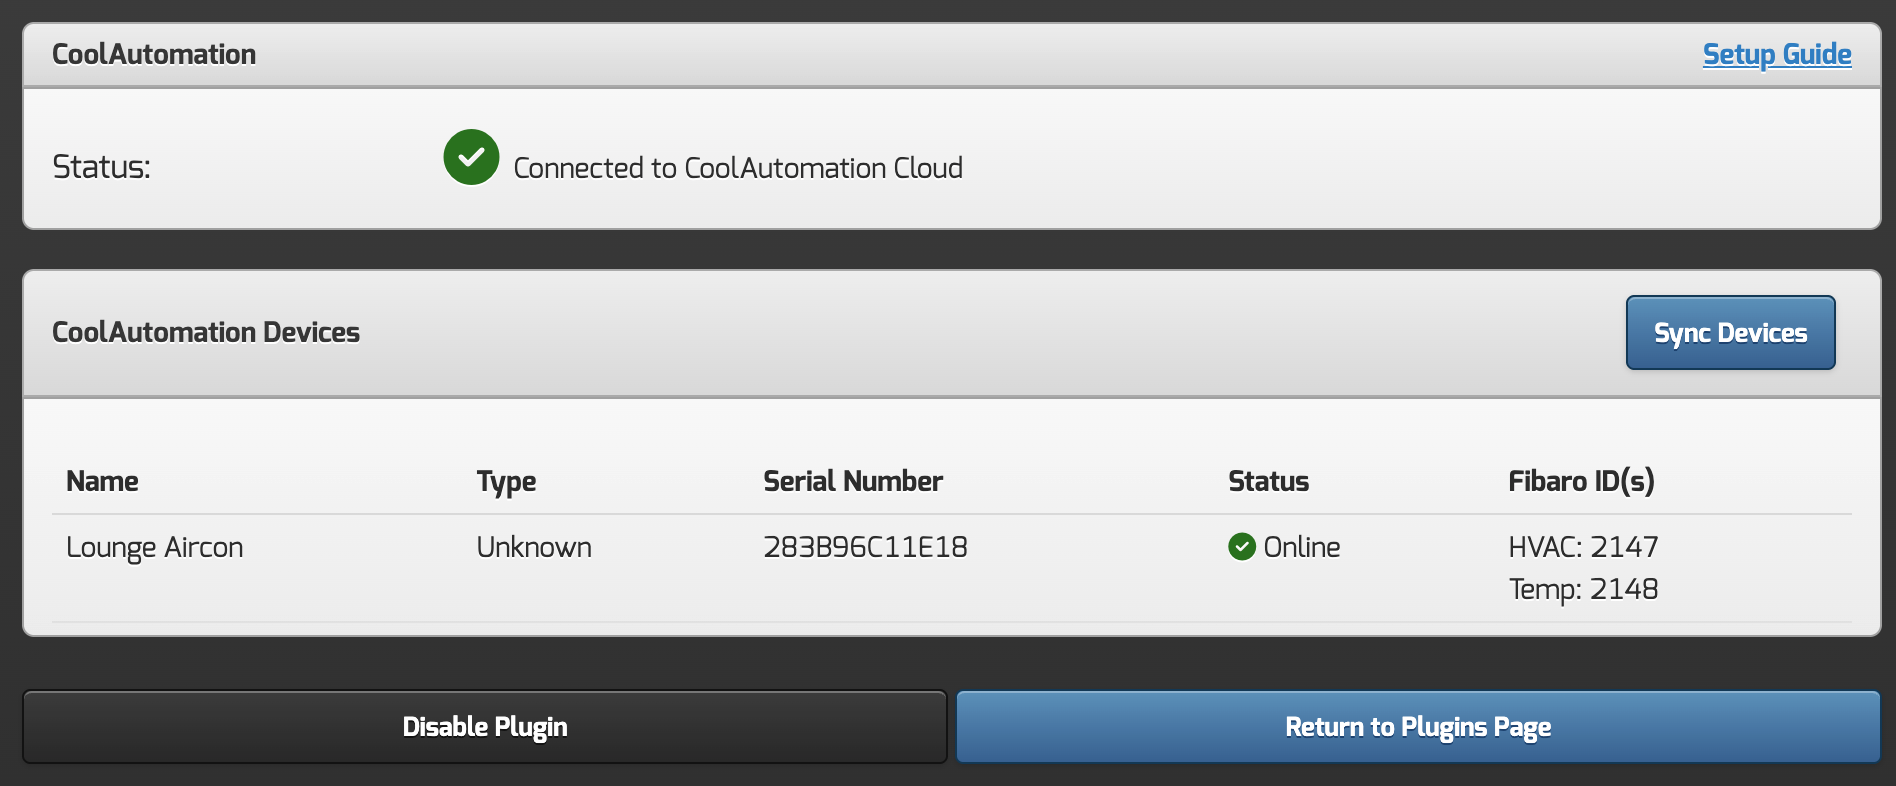The width and height of the screenshot is (1896, 786).
Task: Click the CoolAutomation panel title
Action: click(154, 54)
